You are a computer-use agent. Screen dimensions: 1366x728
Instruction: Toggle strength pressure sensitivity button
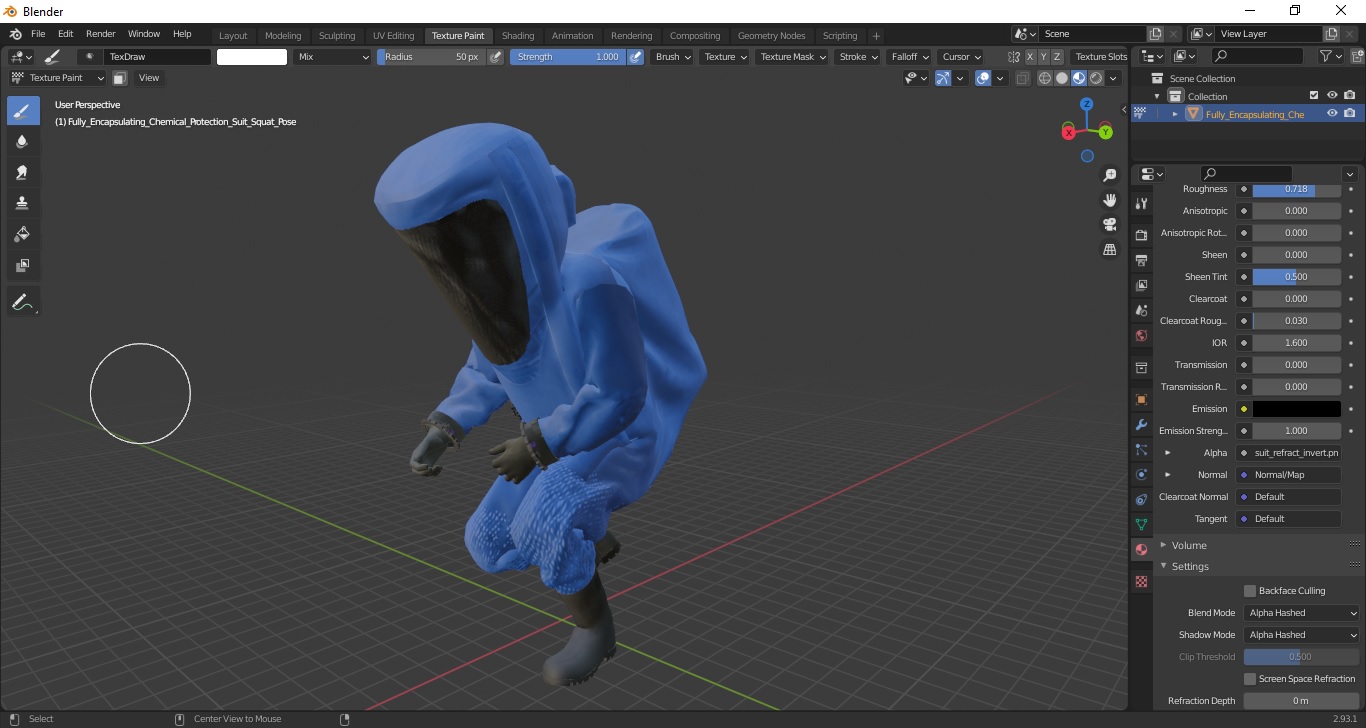(636, 57)
